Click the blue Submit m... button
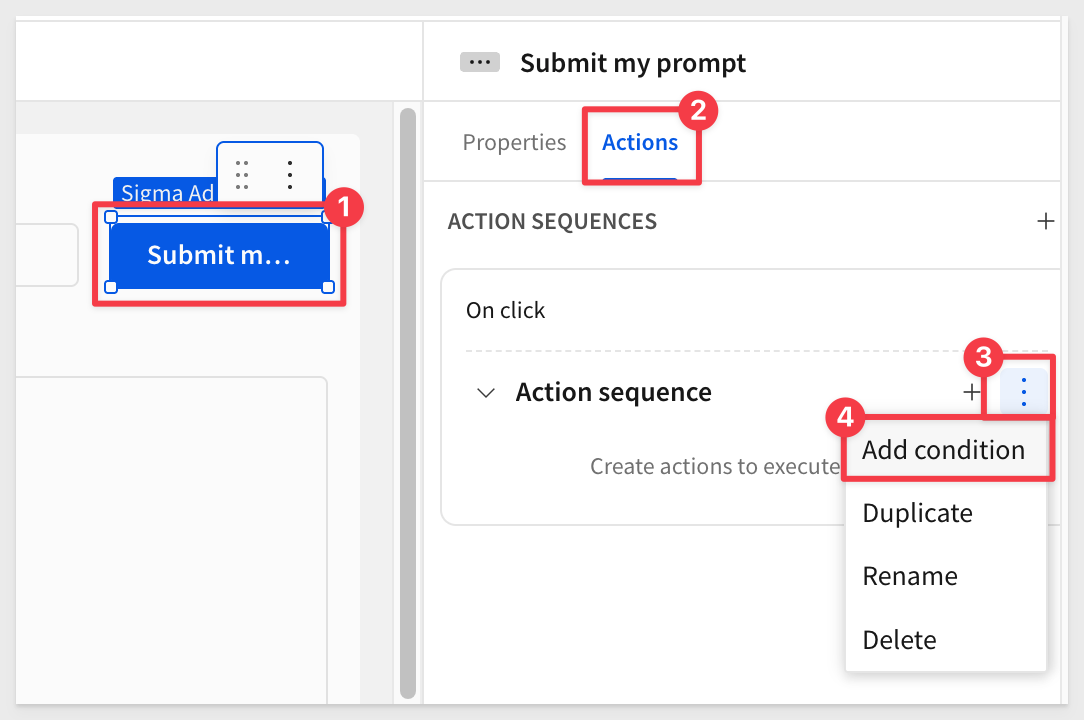Image resolution: width=1084 pixels, height=720 pixels. point(219,255)
